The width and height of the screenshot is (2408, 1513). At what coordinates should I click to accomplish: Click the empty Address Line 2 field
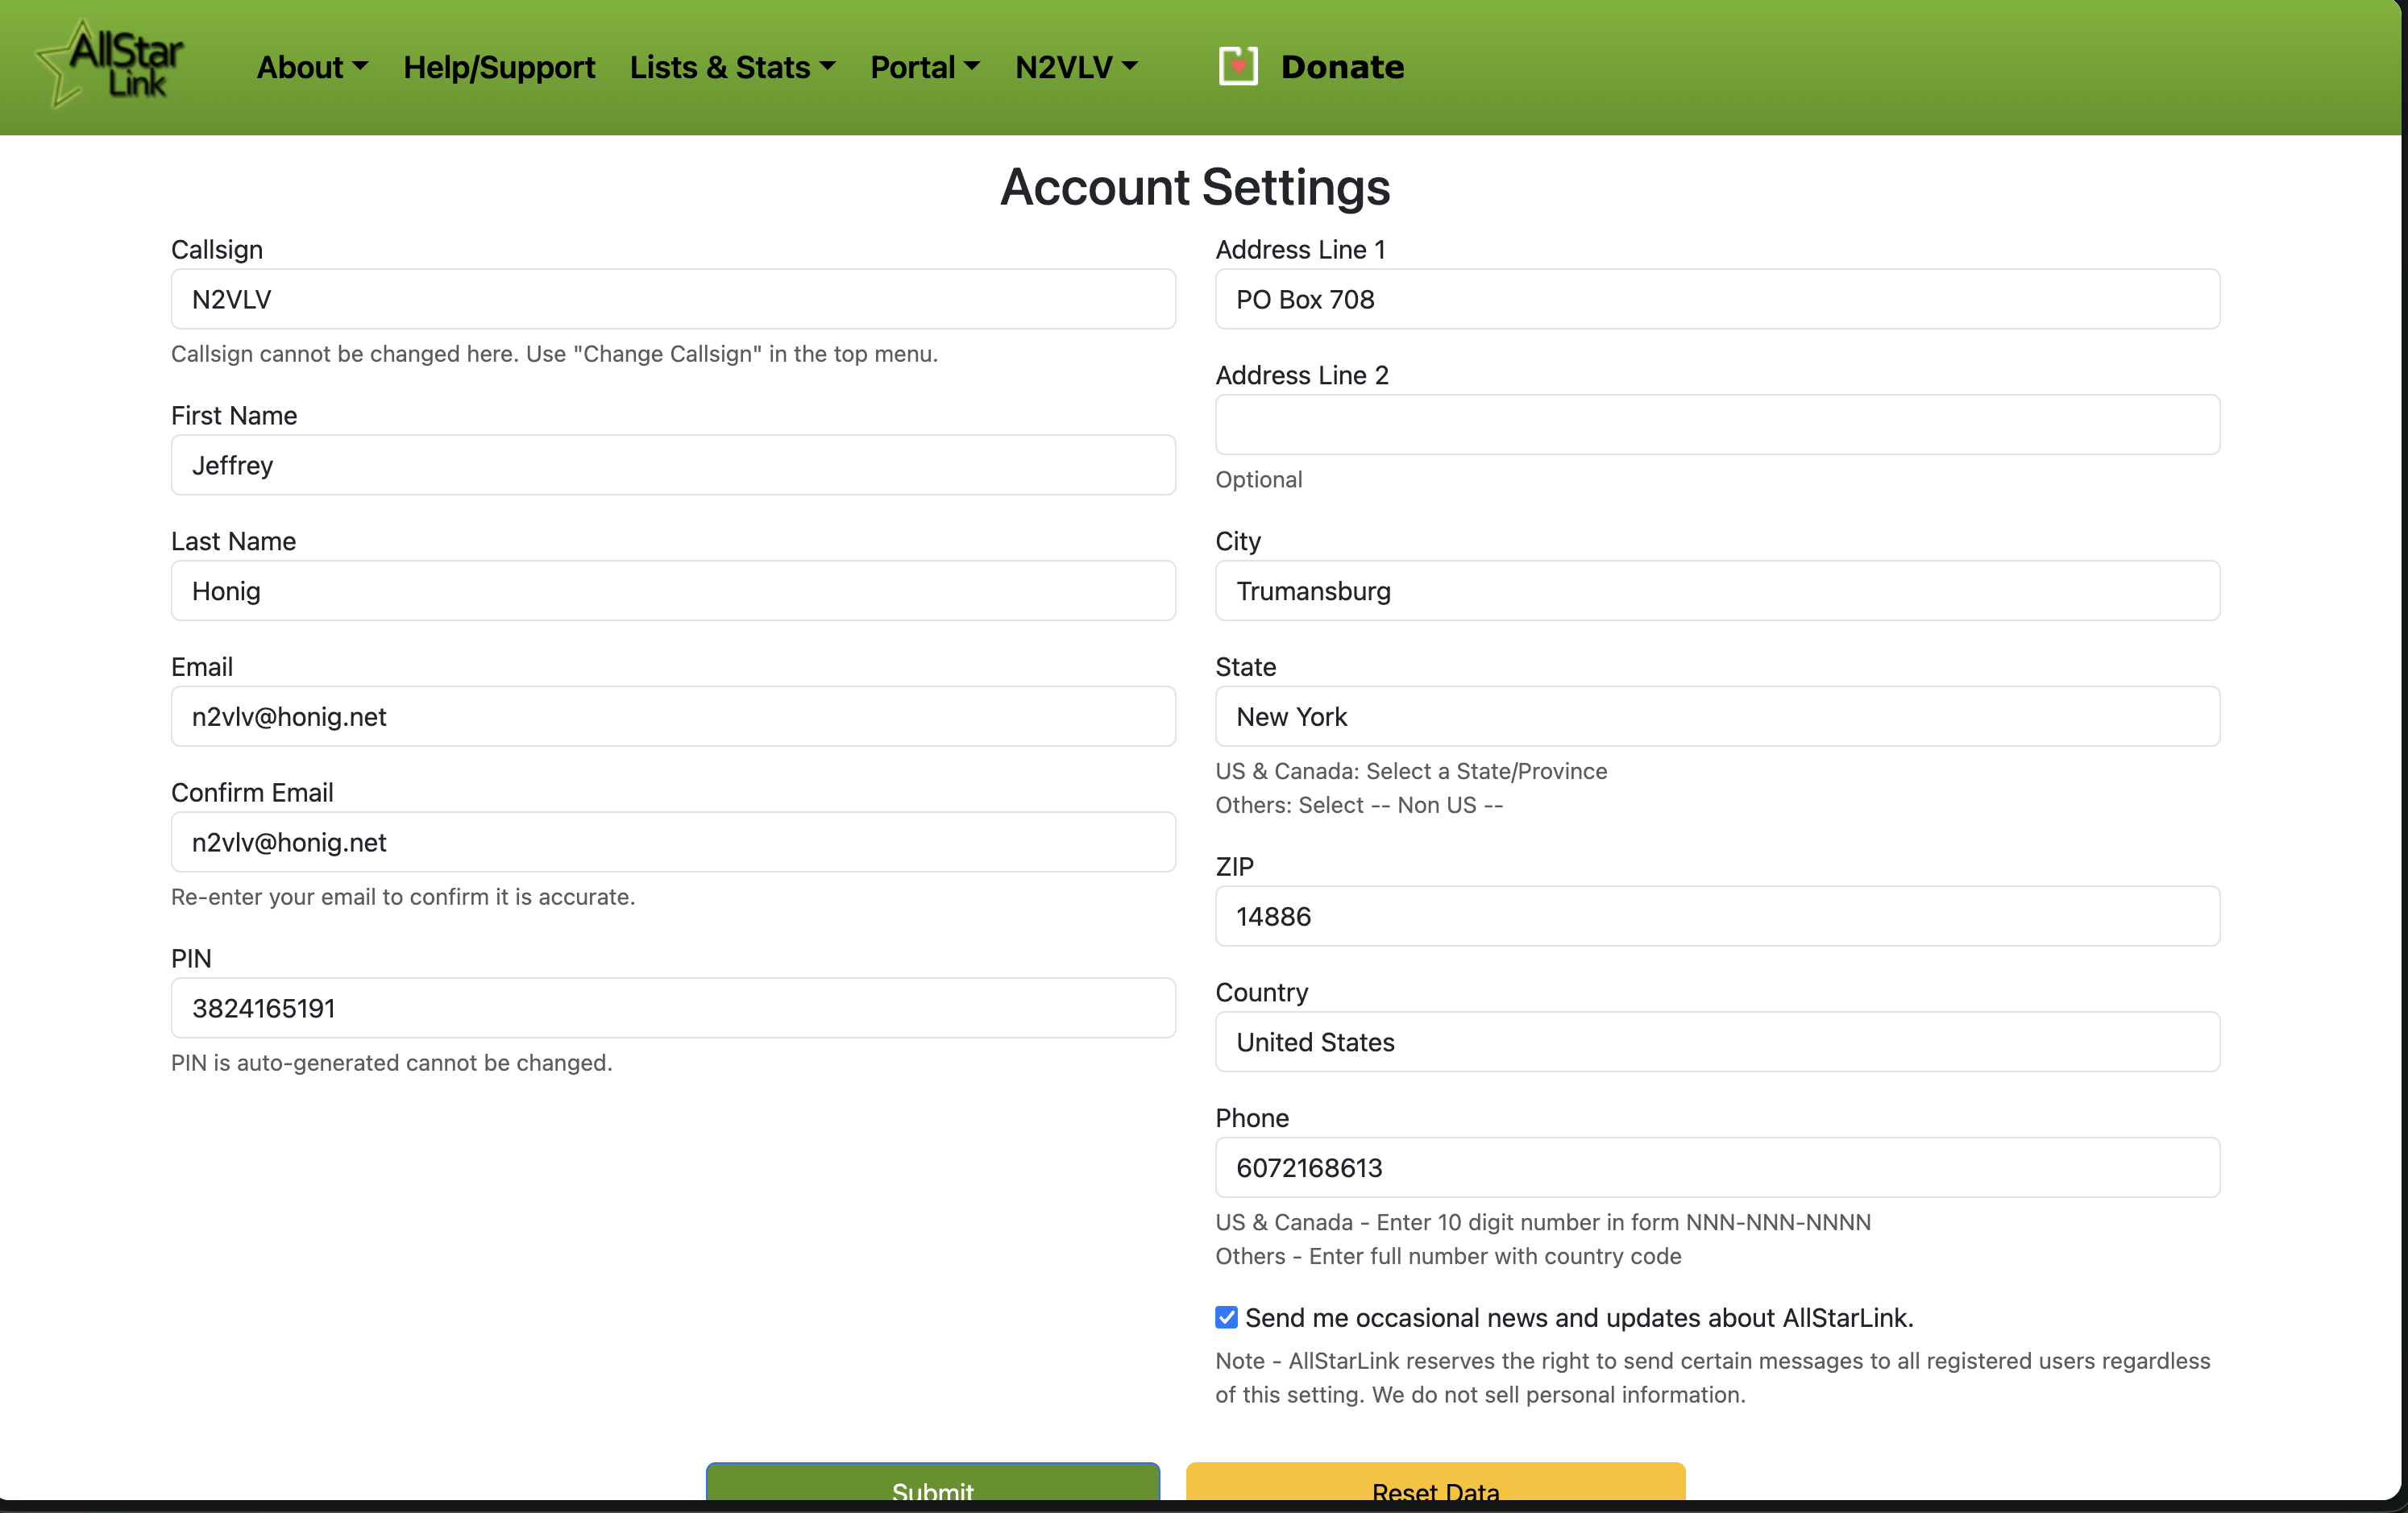[1716, 424]
